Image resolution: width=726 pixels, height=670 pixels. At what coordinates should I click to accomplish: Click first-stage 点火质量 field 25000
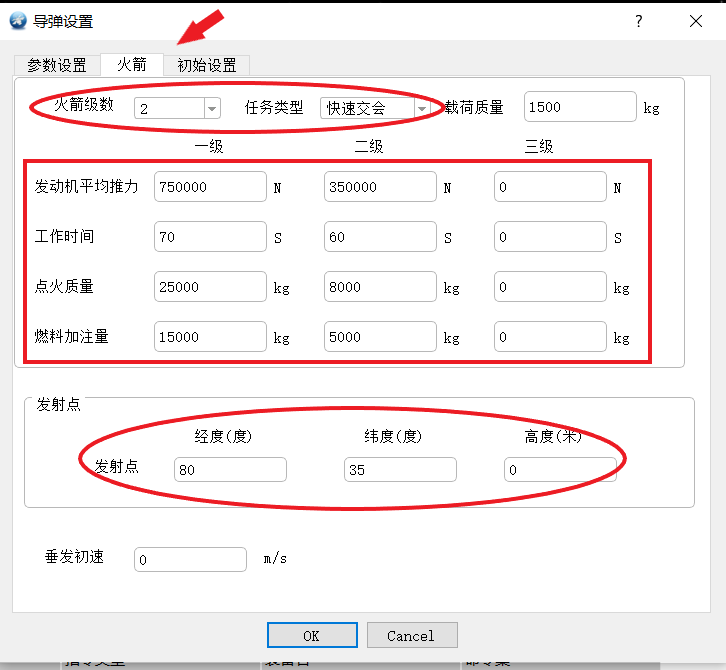pyautogui.click(x=210, y=287)
